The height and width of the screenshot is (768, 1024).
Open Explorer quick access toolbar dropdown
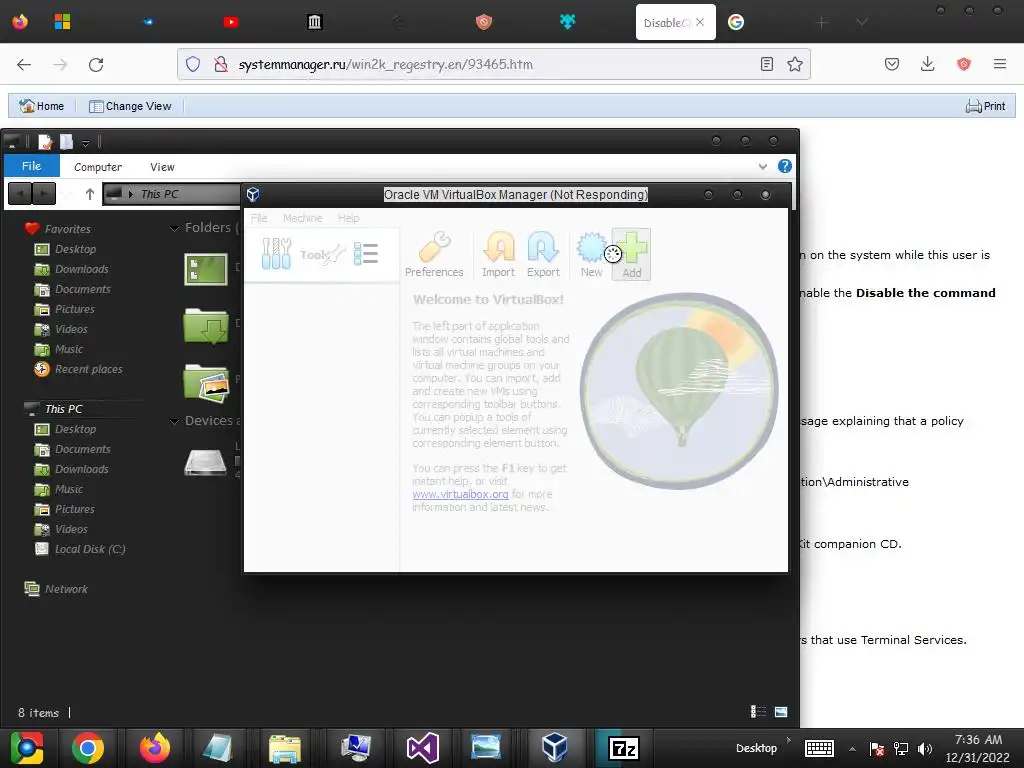86,142
